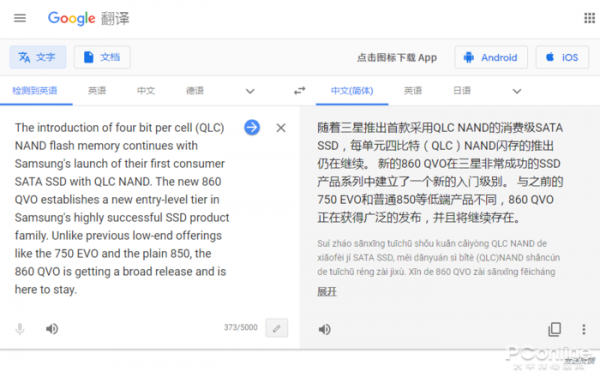Select 中文(简体) target tab

pos(352,91)
